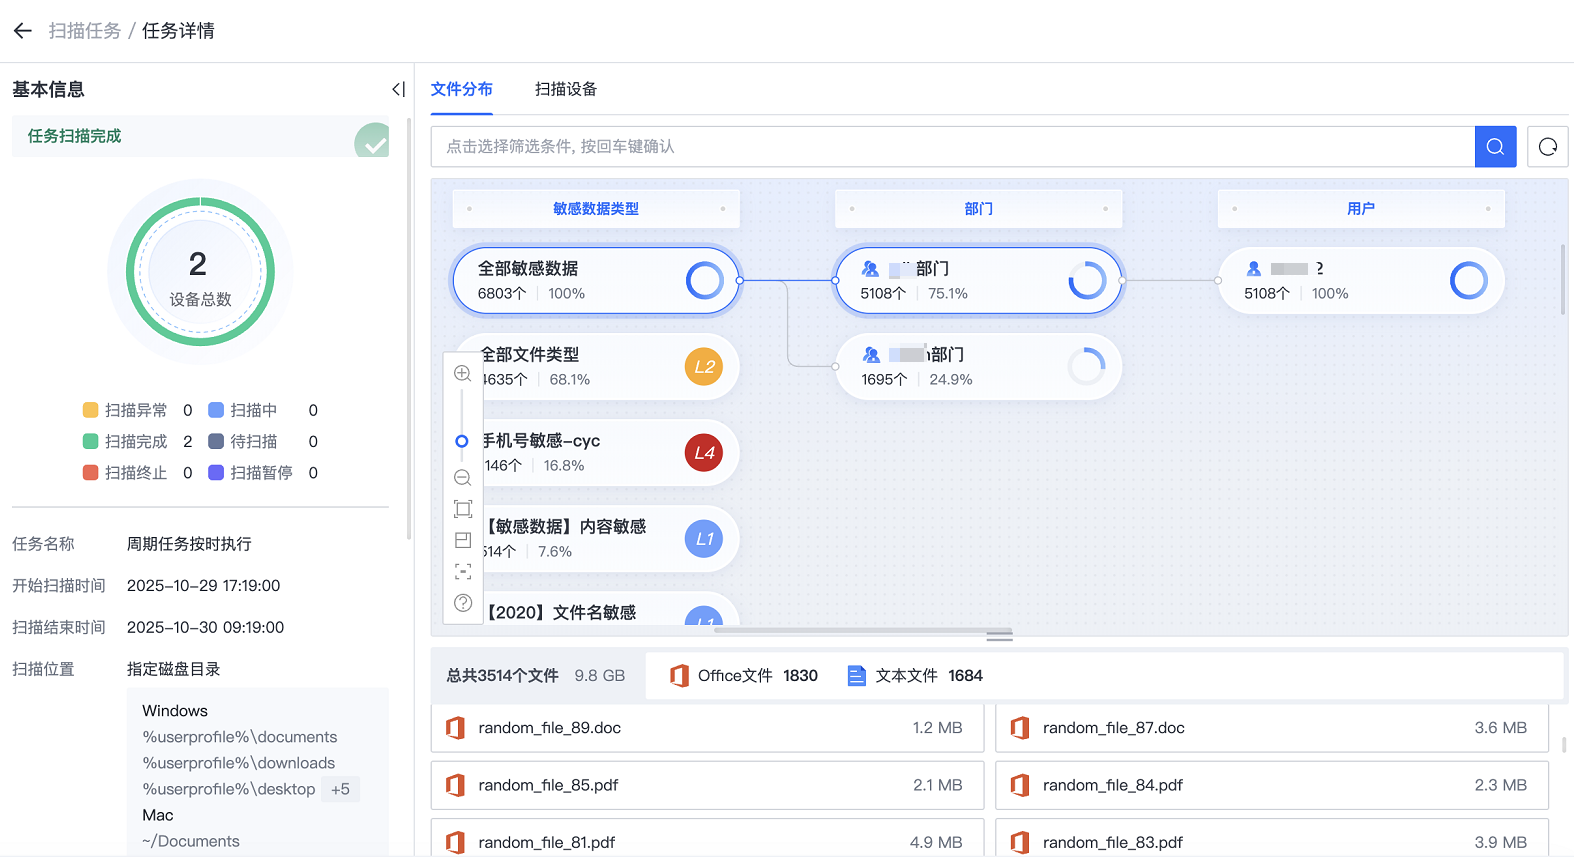Collapse the 基本信息 side panel
The image size is (1574, 859).
398,90
